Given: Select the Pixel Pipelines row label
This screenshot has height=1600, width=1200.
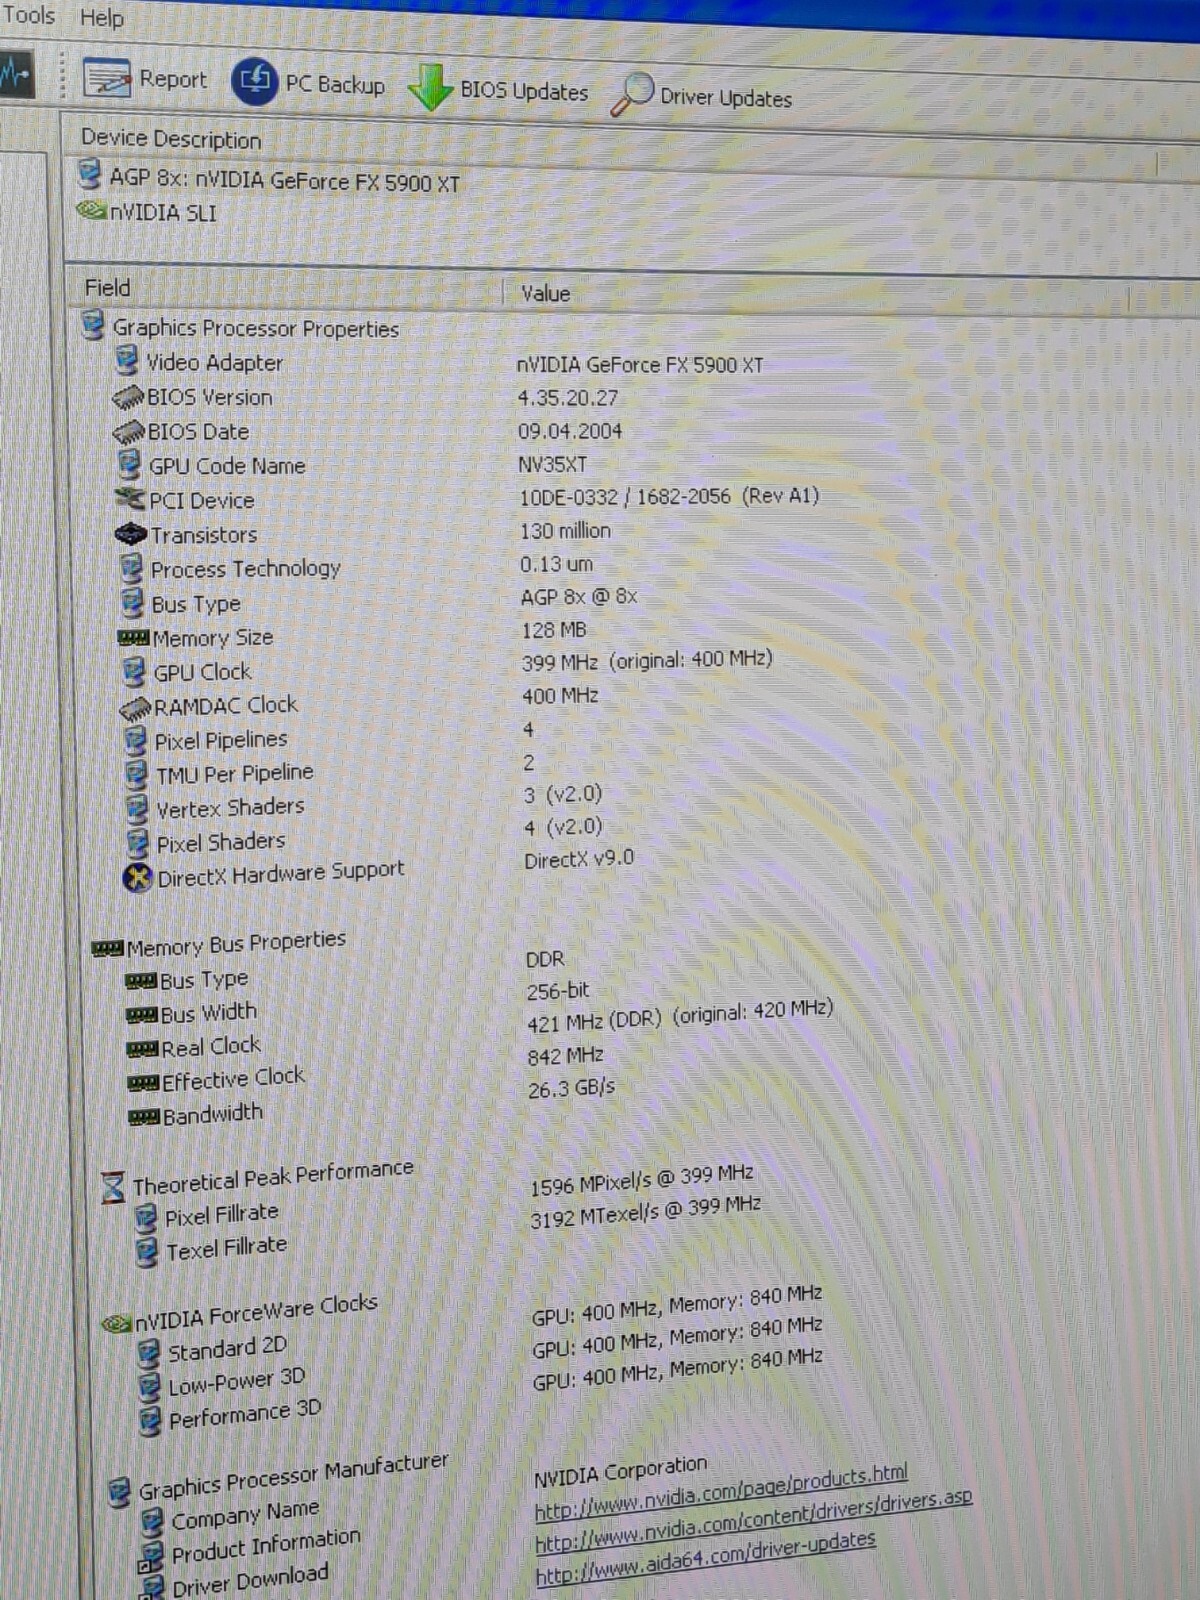Looking at the screenshot, I should [x=221, y=740].
